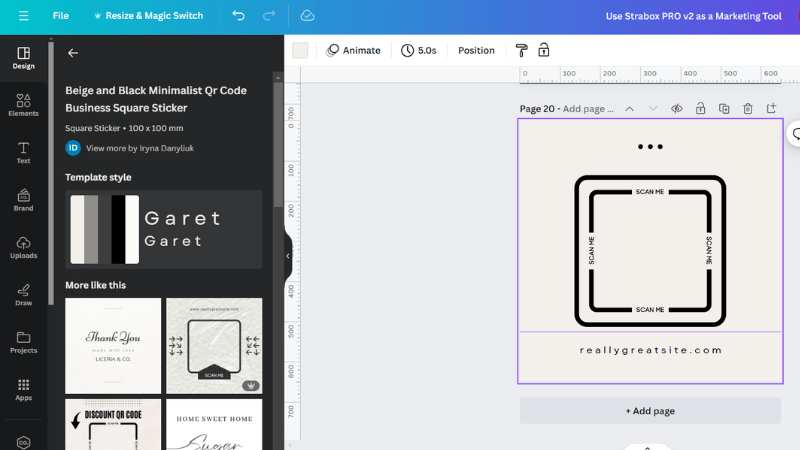This screenshot has height=450, width=800.
Task: Open the Position tab
Action: click(x=476, y=50)
